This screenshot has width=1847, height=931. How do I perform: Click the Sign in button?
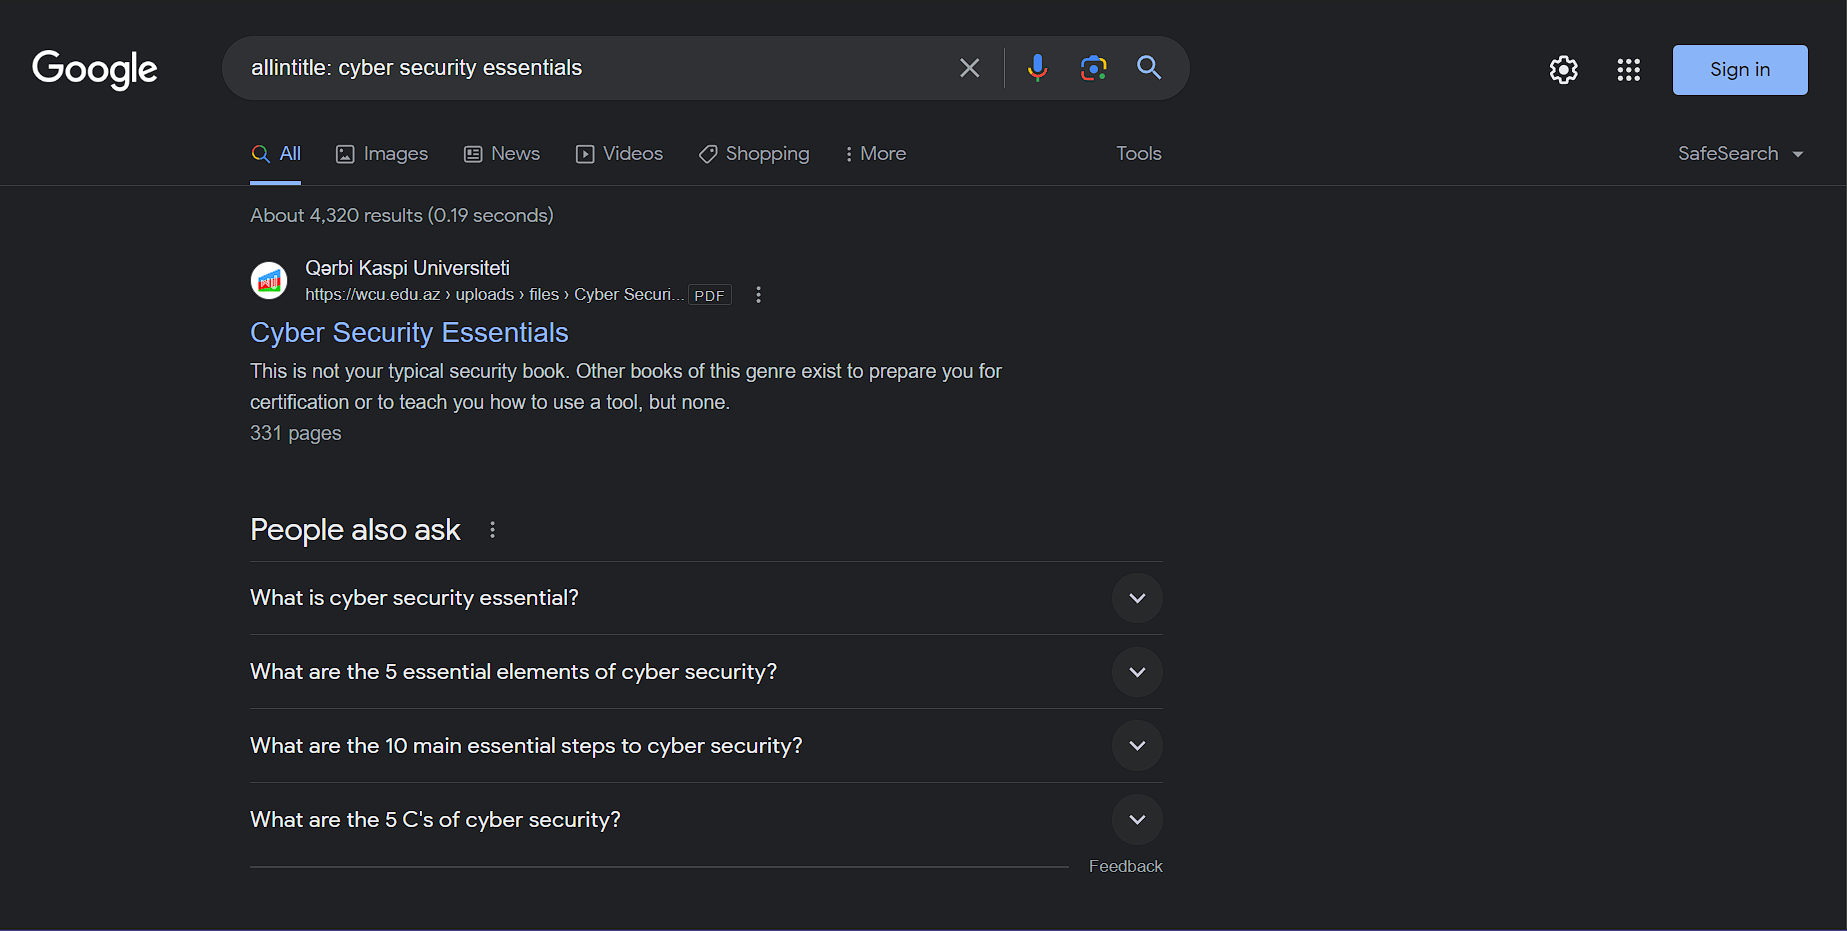(x=1739, y=70)
